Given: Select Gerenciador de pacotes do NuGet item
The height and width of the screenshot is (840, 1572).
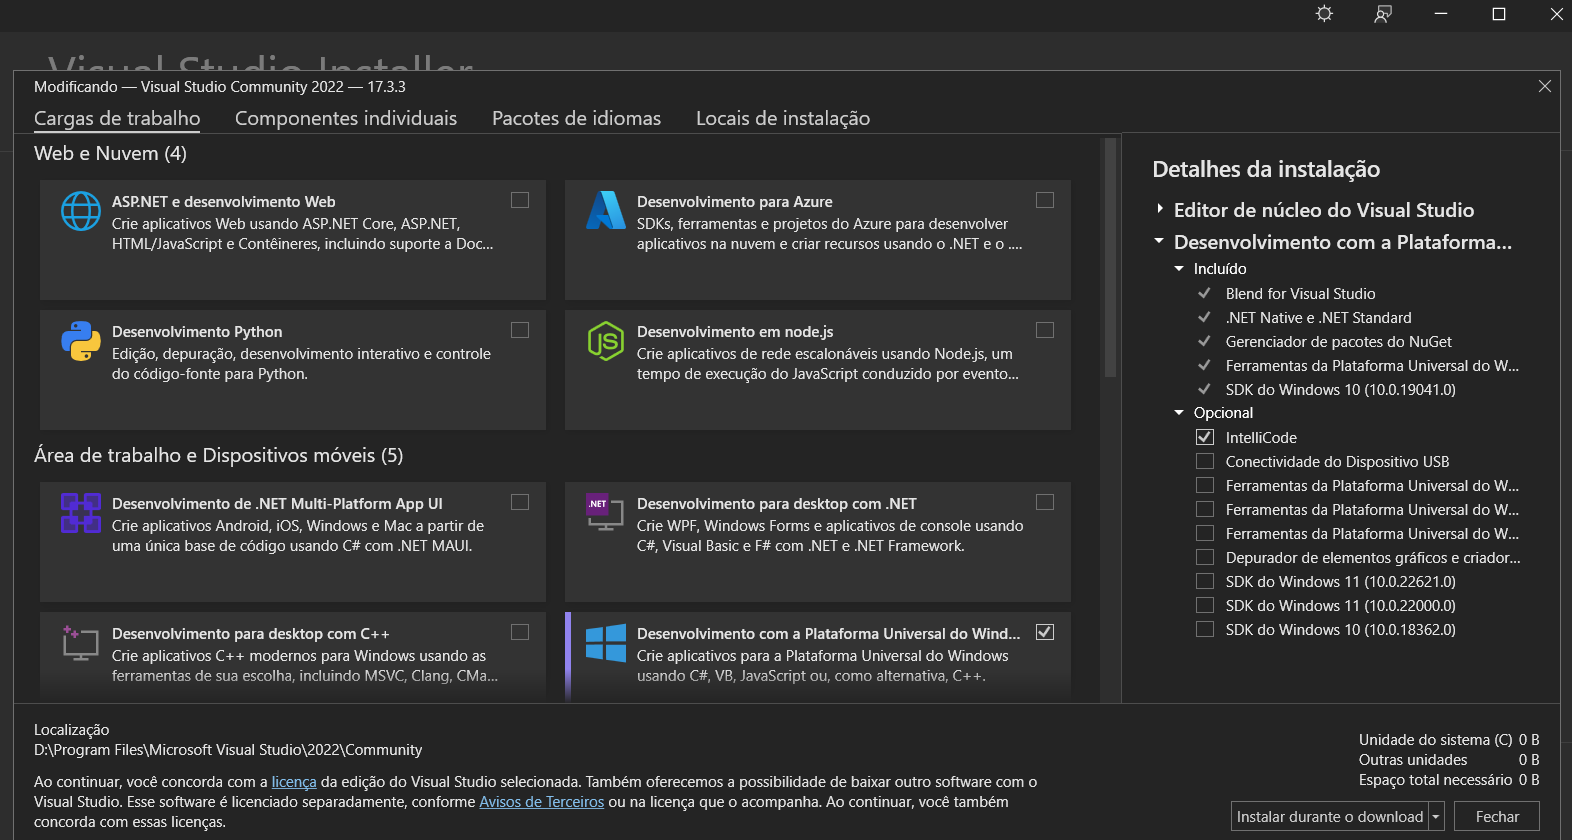Looking at the screenshot, I should 1338,342.
